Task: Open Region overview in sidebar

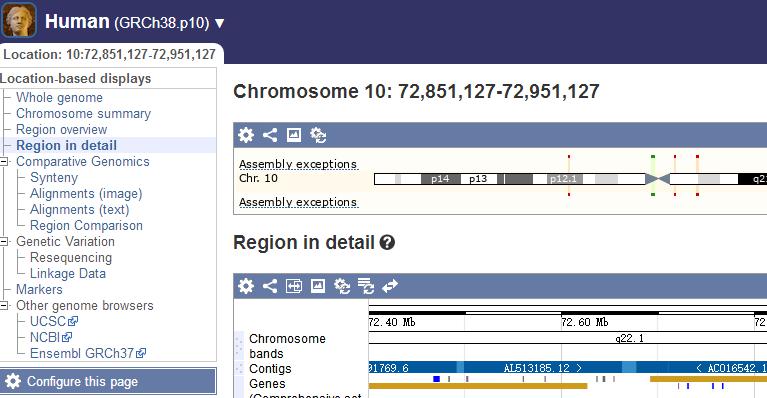Action: (62, 130)
